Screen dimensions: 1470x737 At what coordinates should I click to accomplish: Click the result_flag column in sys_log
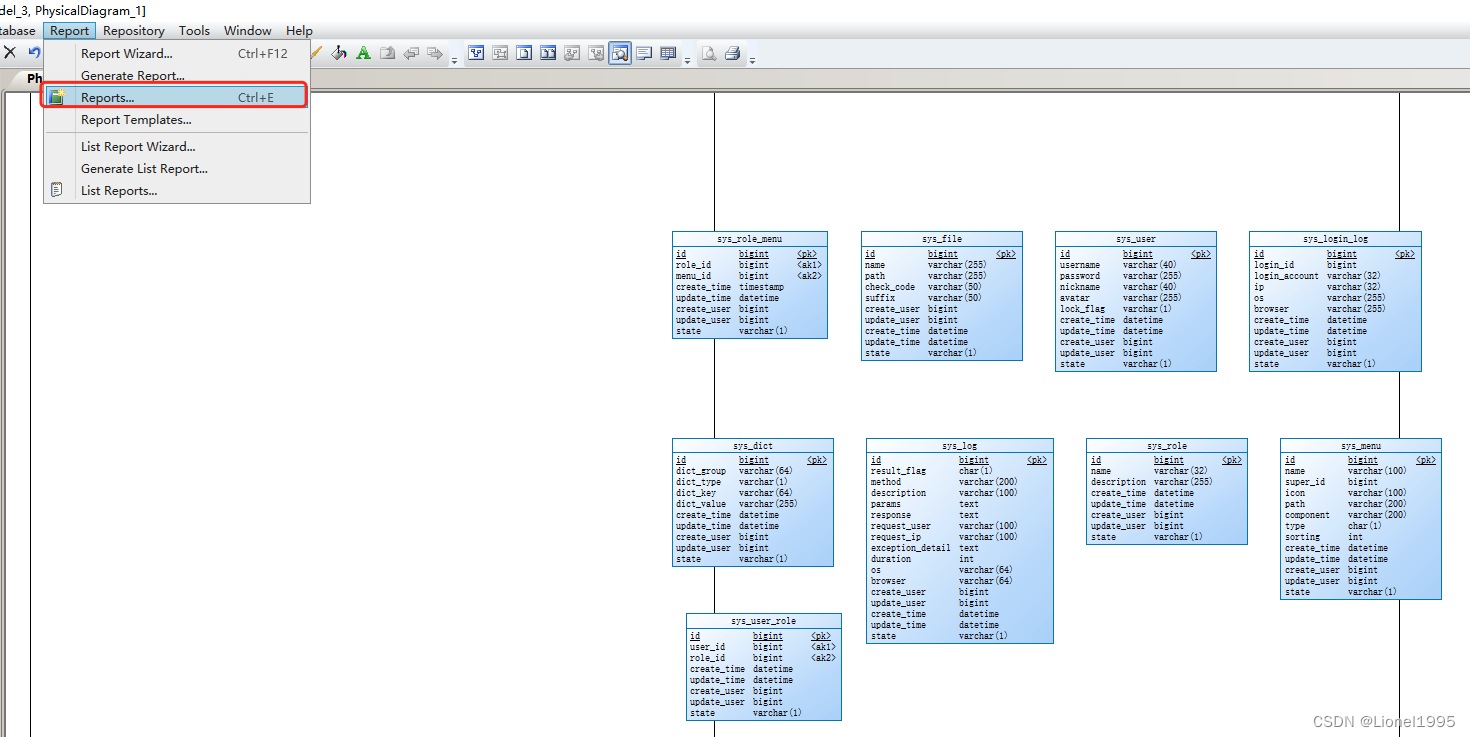[x=898, y=471]
